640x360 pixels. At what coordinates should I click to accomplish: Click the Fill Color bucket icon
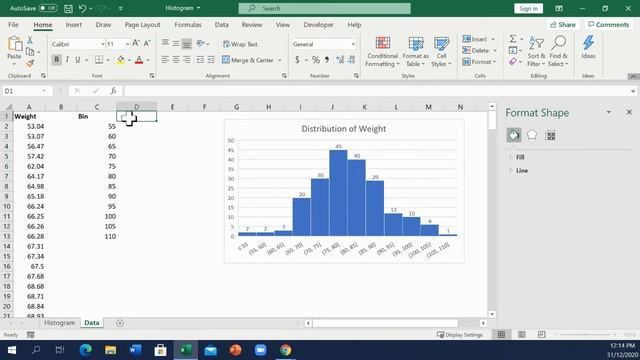[x=120, y=60]
